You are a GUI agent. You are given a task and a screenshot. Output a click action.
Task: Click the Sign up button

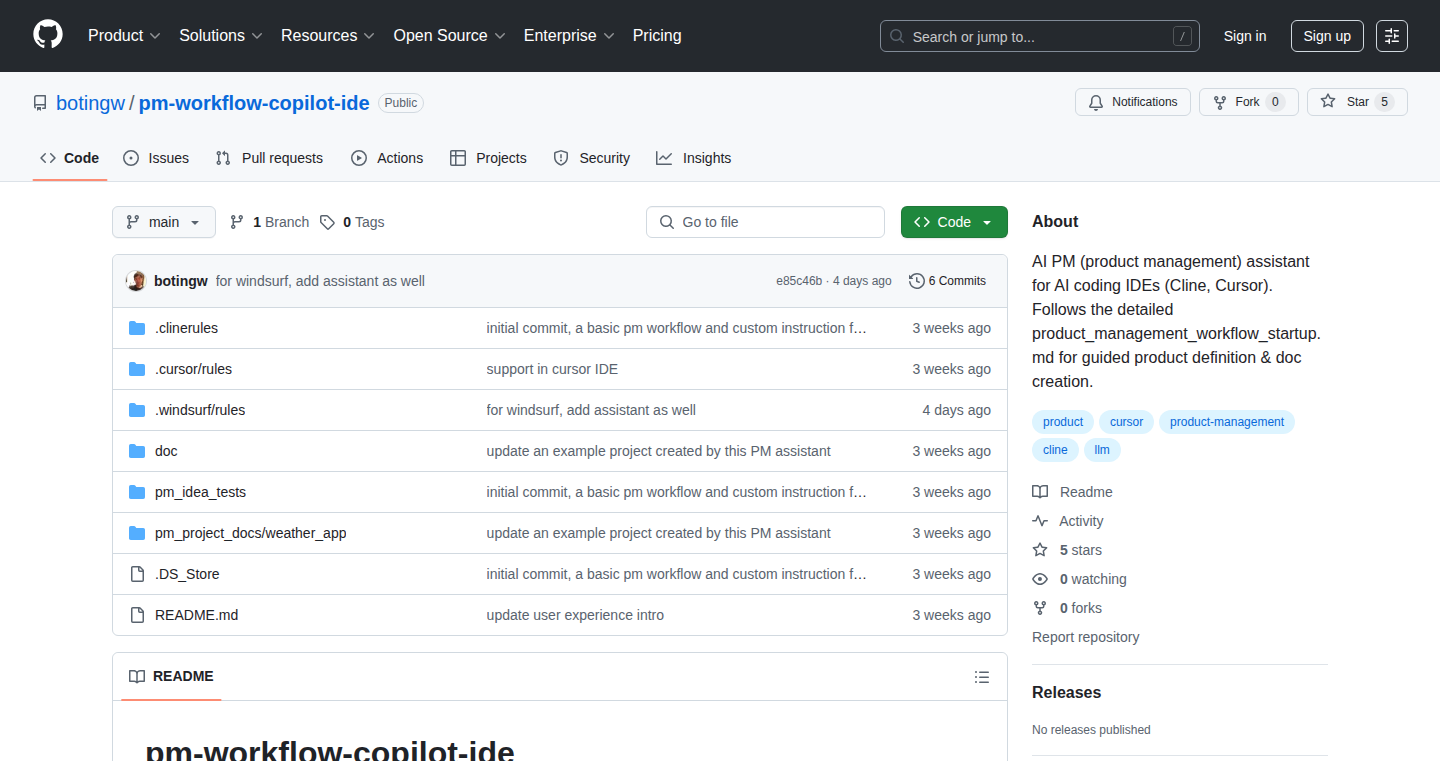coord(1327,36)
